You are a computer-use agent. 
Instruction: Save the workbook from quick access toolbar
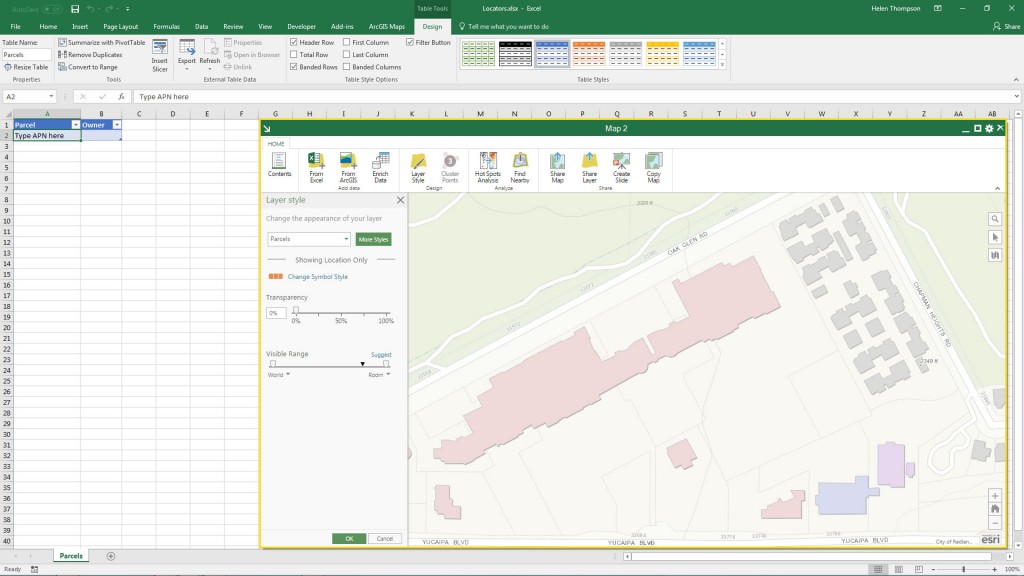(75, 8)
